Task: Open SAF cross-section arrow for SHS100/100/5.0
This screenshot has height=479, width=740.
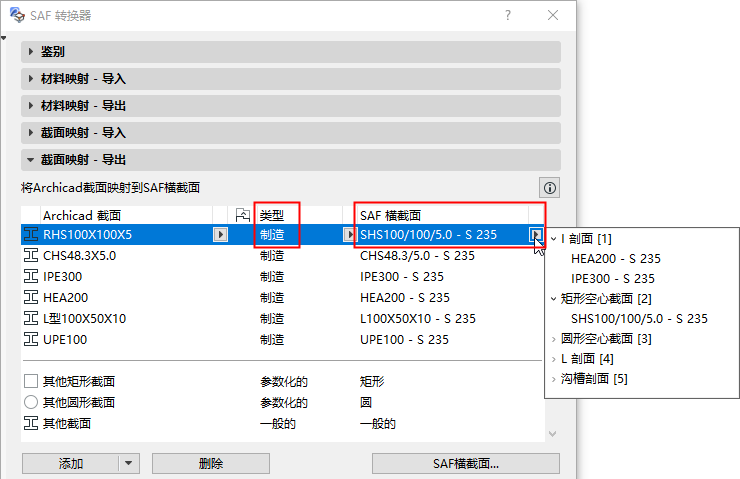Action: pos(536,235)
